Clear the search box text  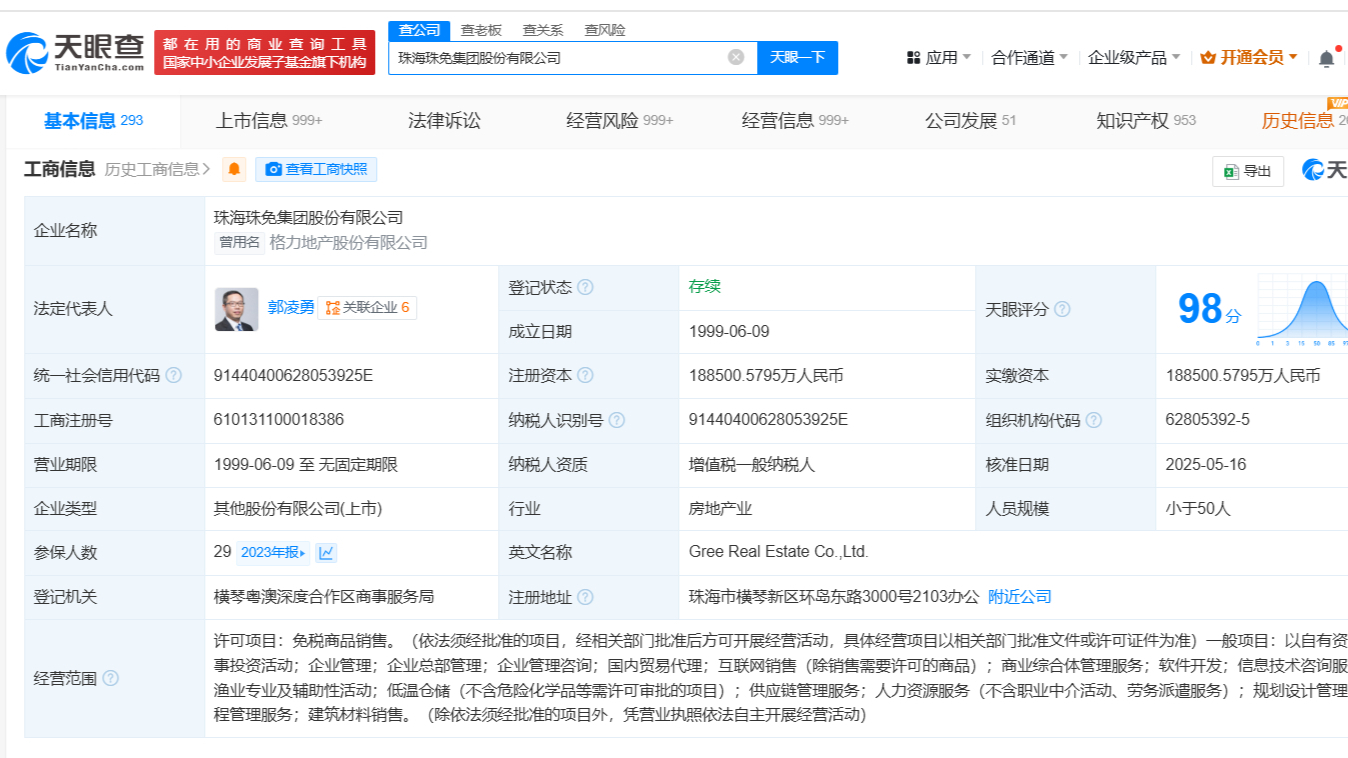pyautogui.click(x=736, y=57)
